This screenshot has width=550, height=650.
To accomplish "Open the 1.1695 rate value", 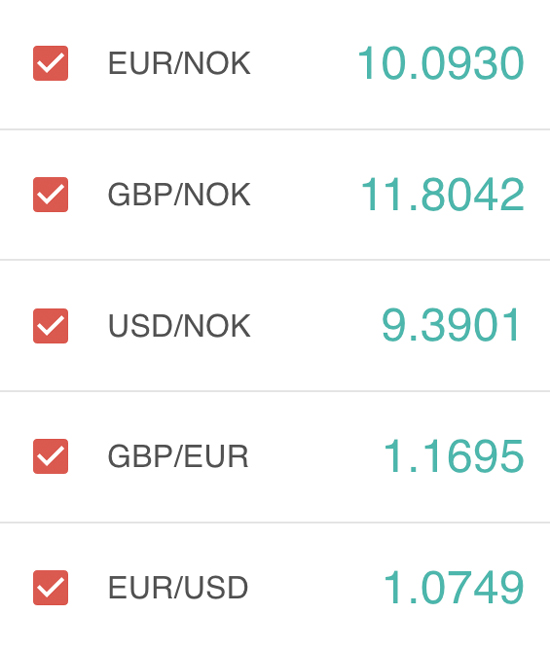I will pos(454,456).
